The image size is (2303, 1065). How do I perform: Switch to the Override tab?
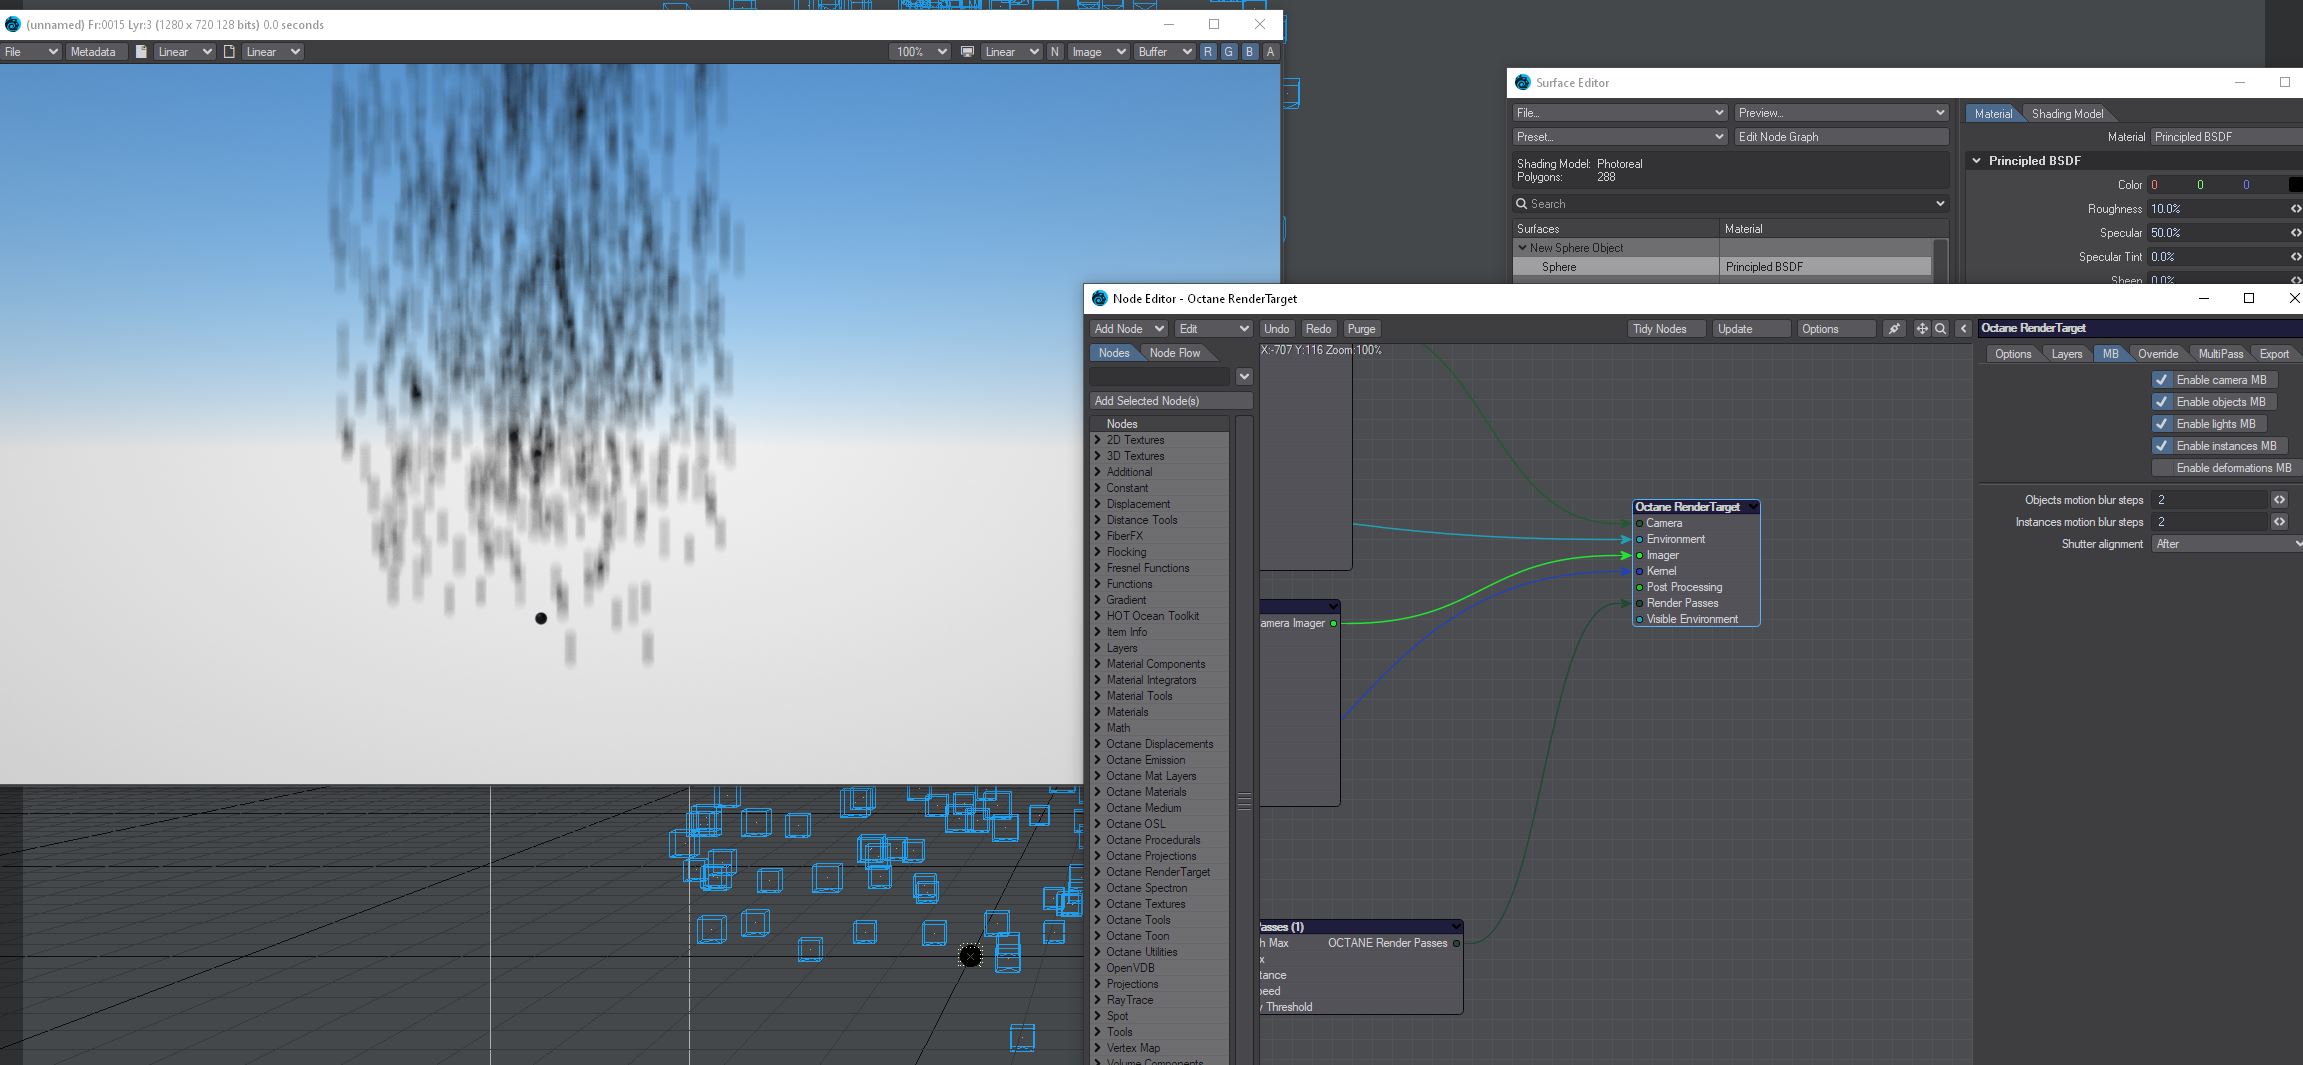pyautogui.click(x=2158, y=354)
